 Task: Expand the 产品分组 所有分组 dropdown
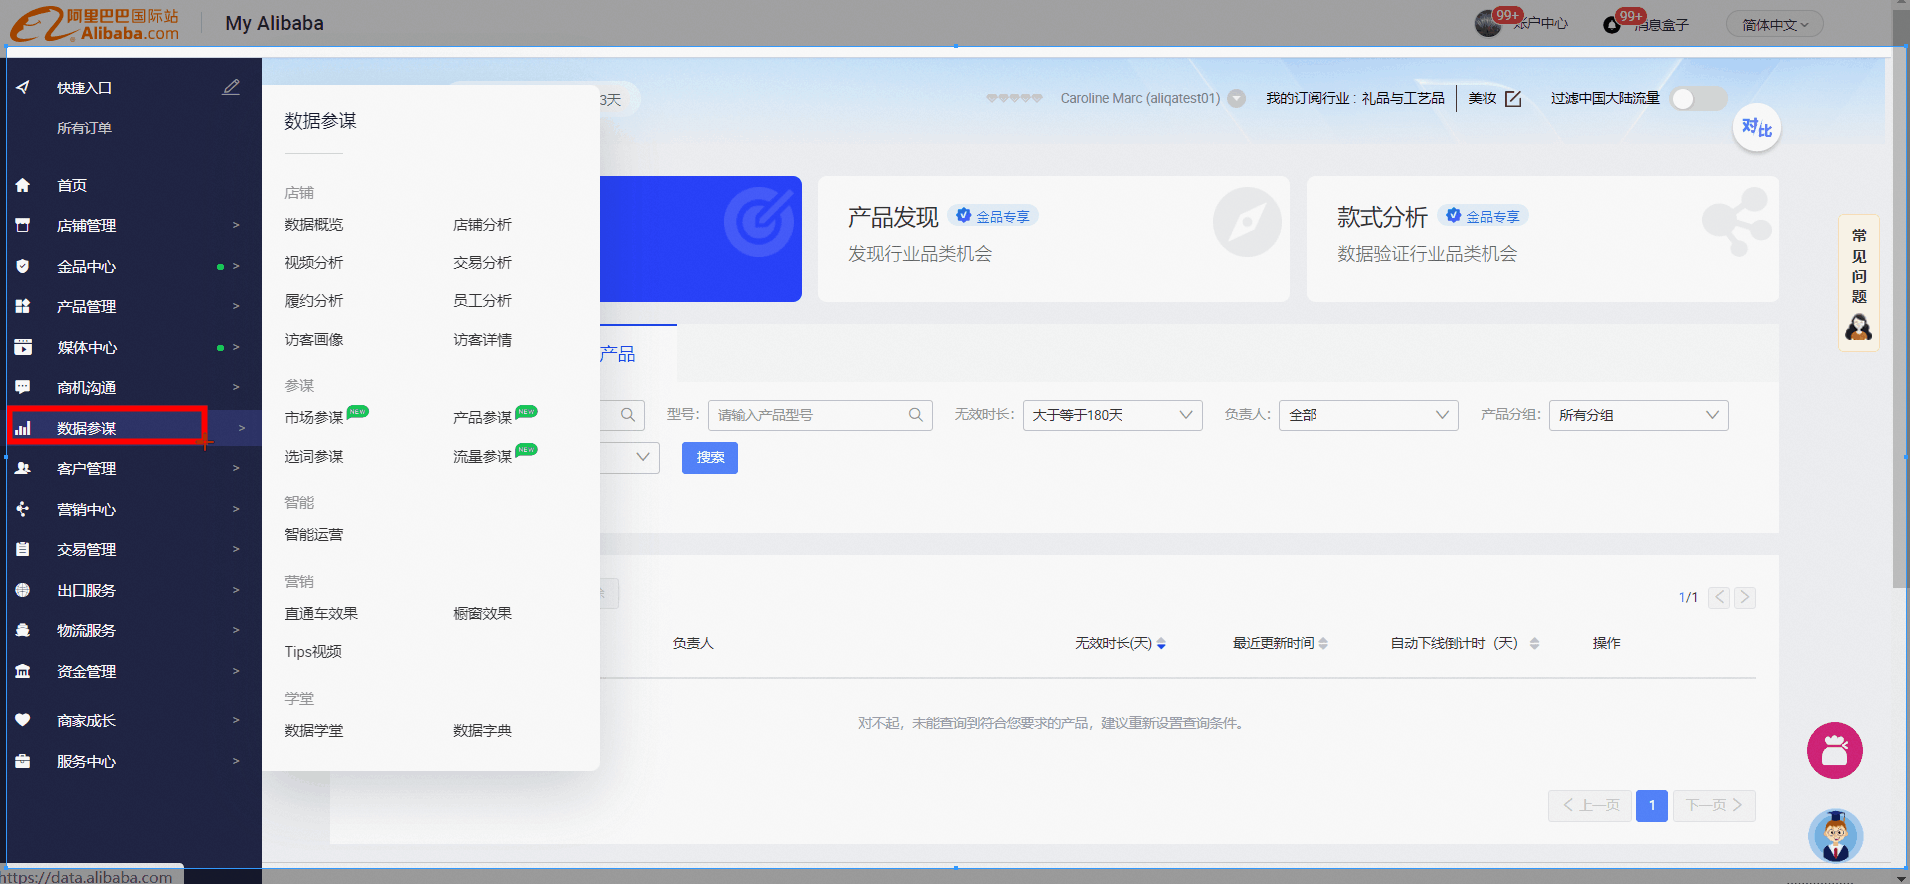click(x=1638, y=415)
